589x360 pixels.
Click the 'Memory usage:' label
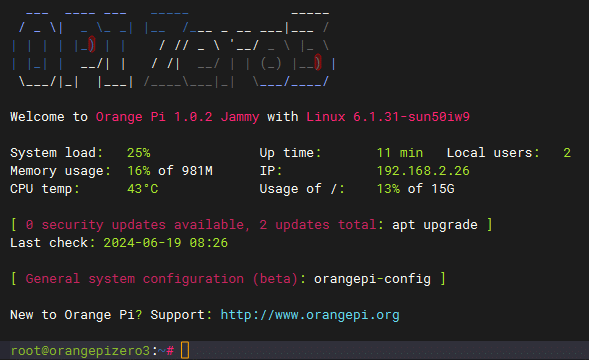tap(60, 171)
